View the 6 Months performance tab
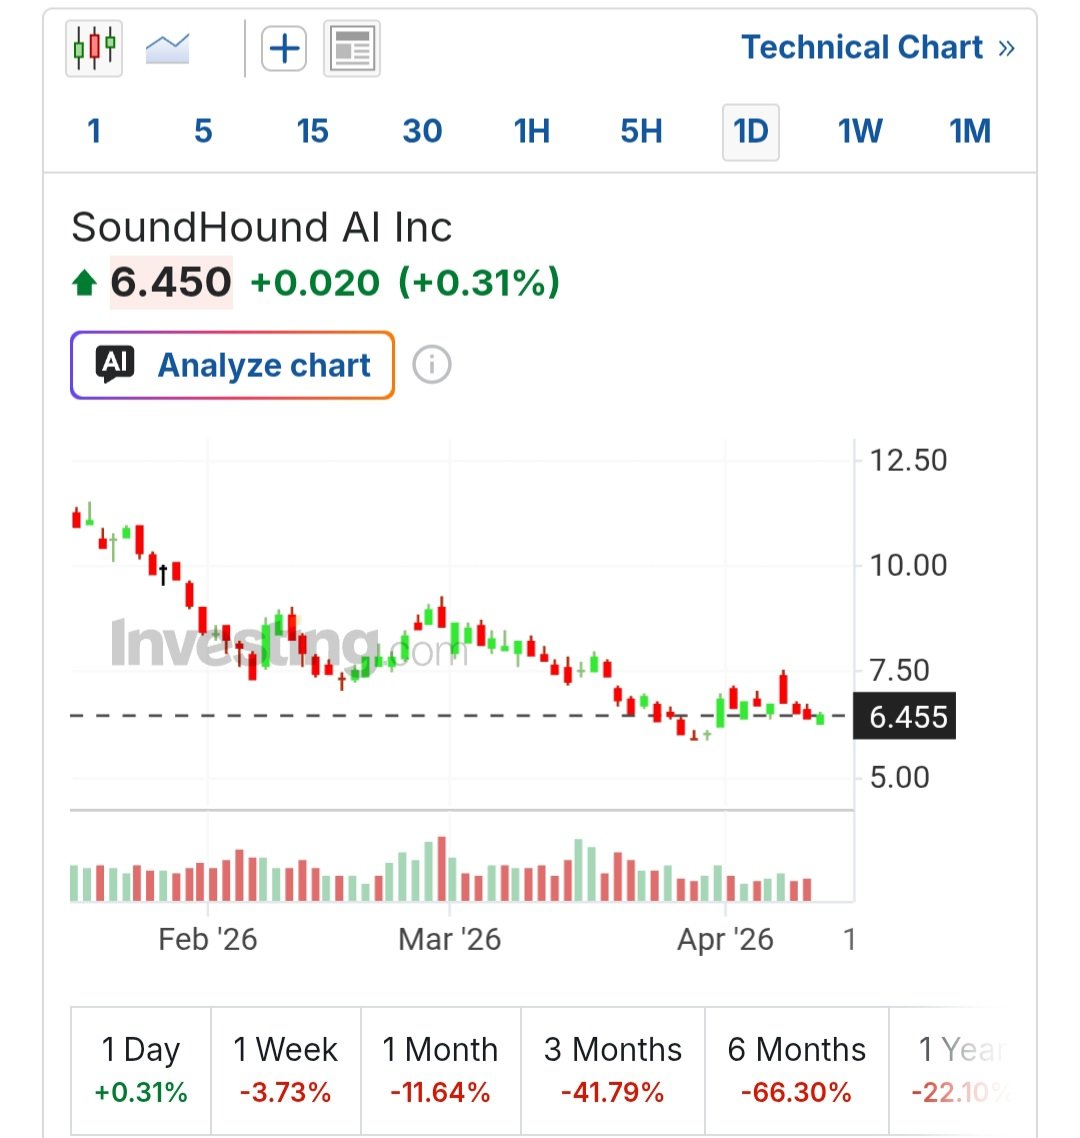 coord(795,1068)
